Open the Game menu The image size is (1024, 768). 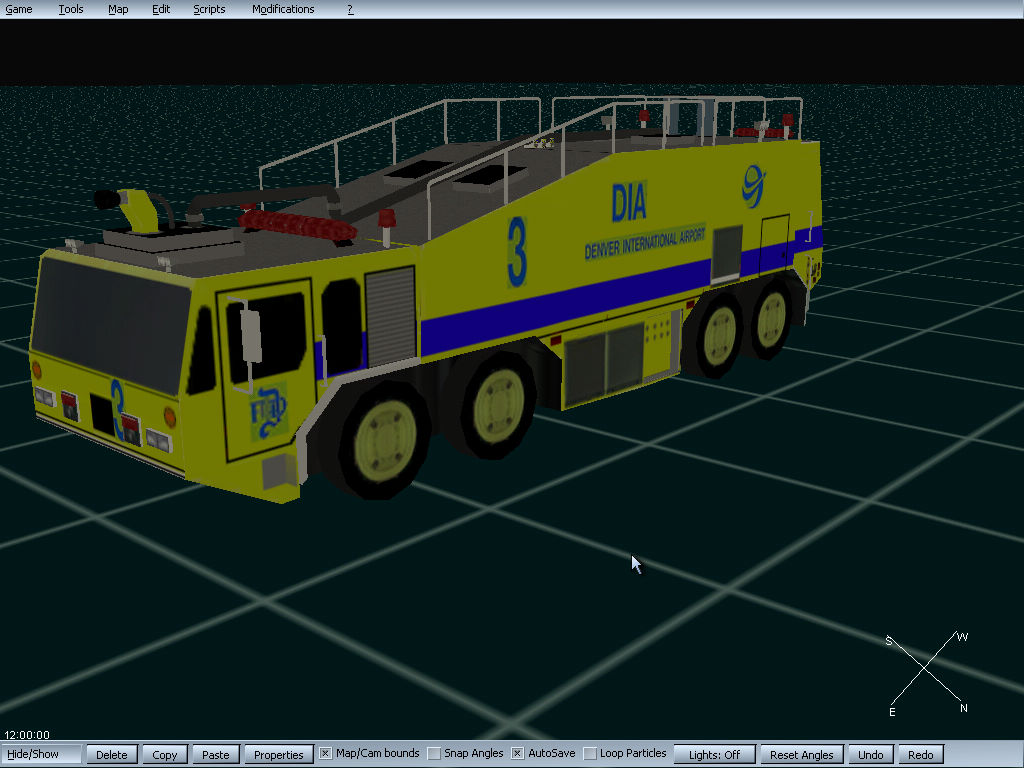click(19, 9)
